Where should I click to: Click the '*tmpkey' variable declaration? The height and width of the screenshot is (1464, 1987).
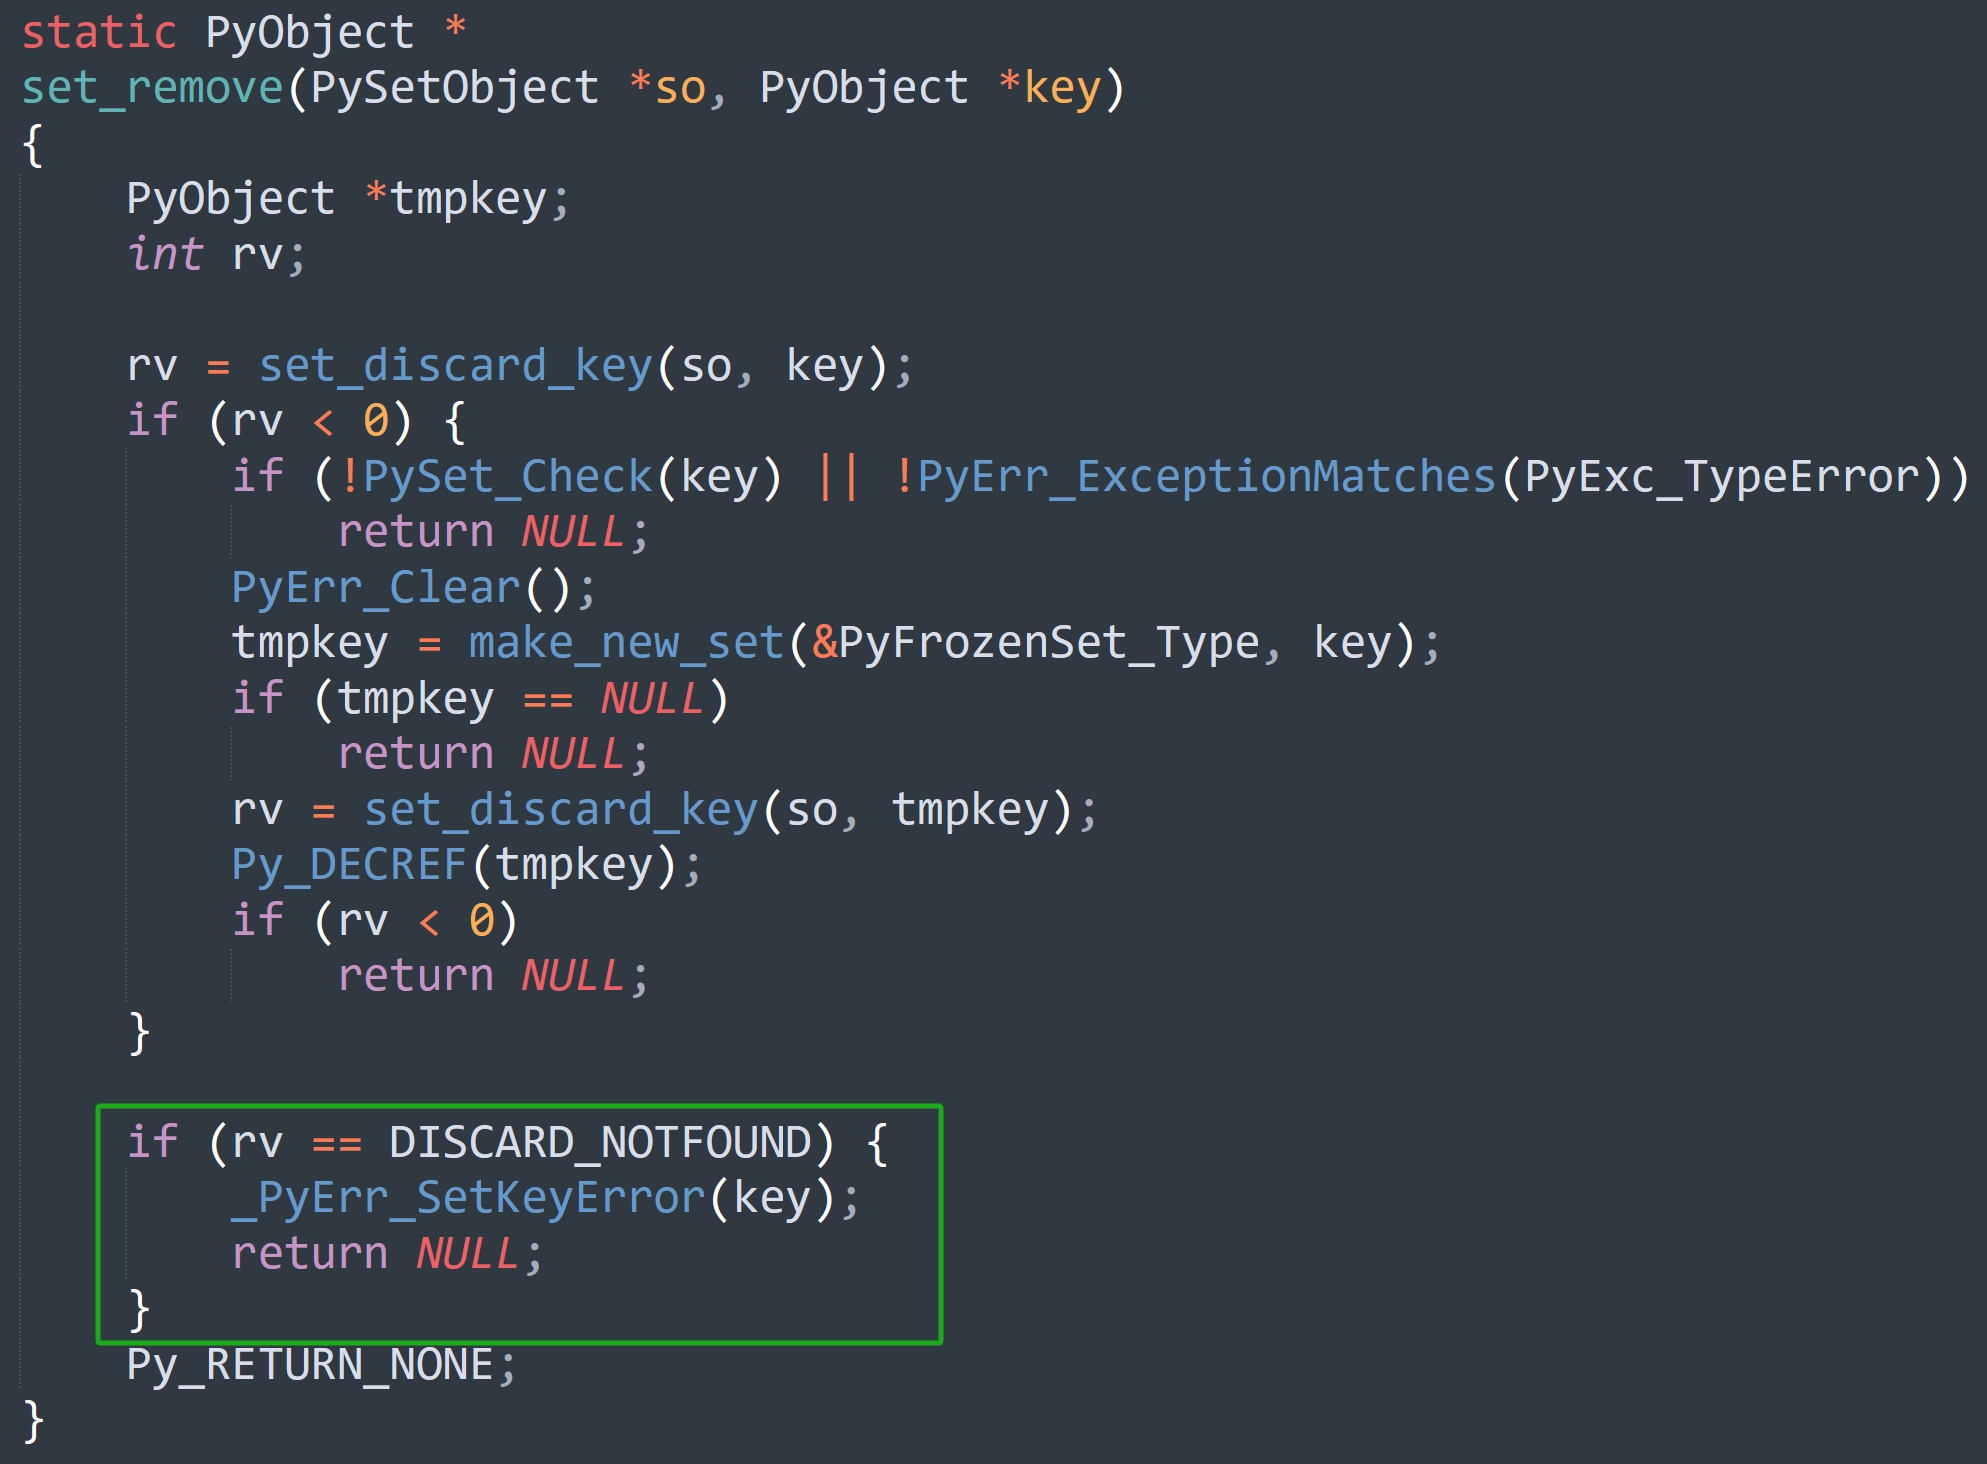[456, 199]
